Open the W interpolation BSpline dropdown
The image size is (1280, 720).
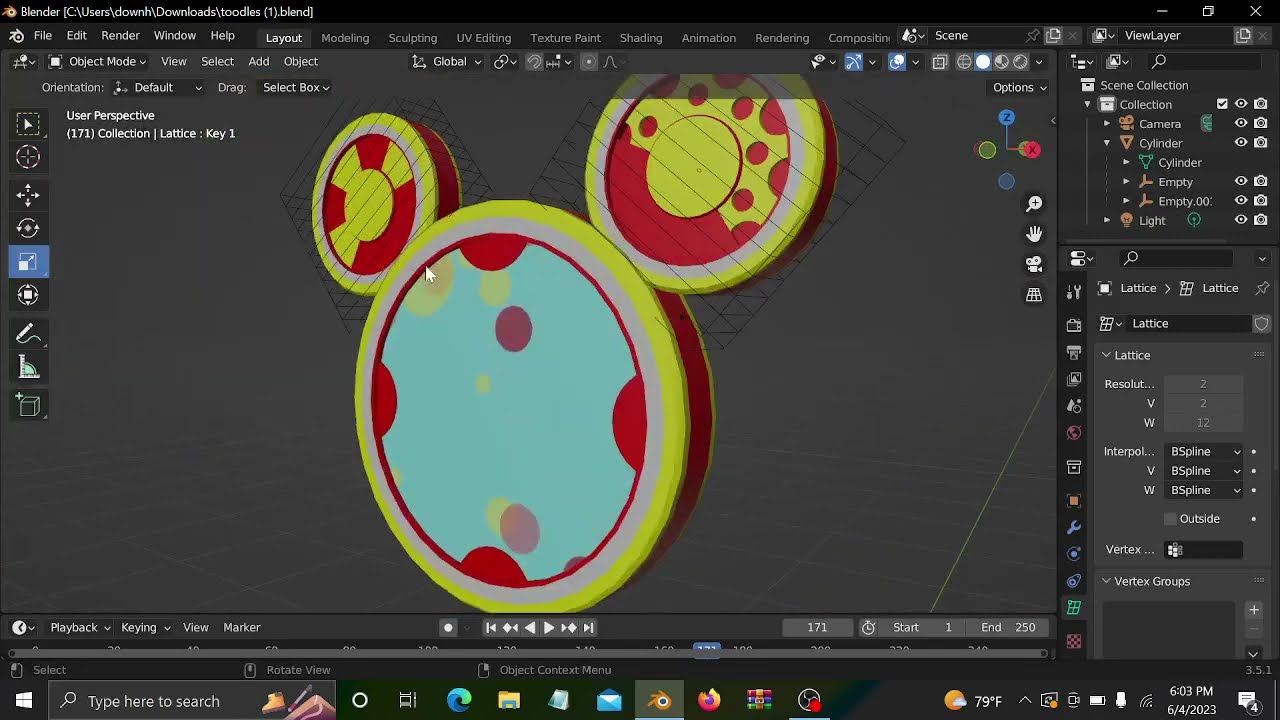coord(1205,491)
